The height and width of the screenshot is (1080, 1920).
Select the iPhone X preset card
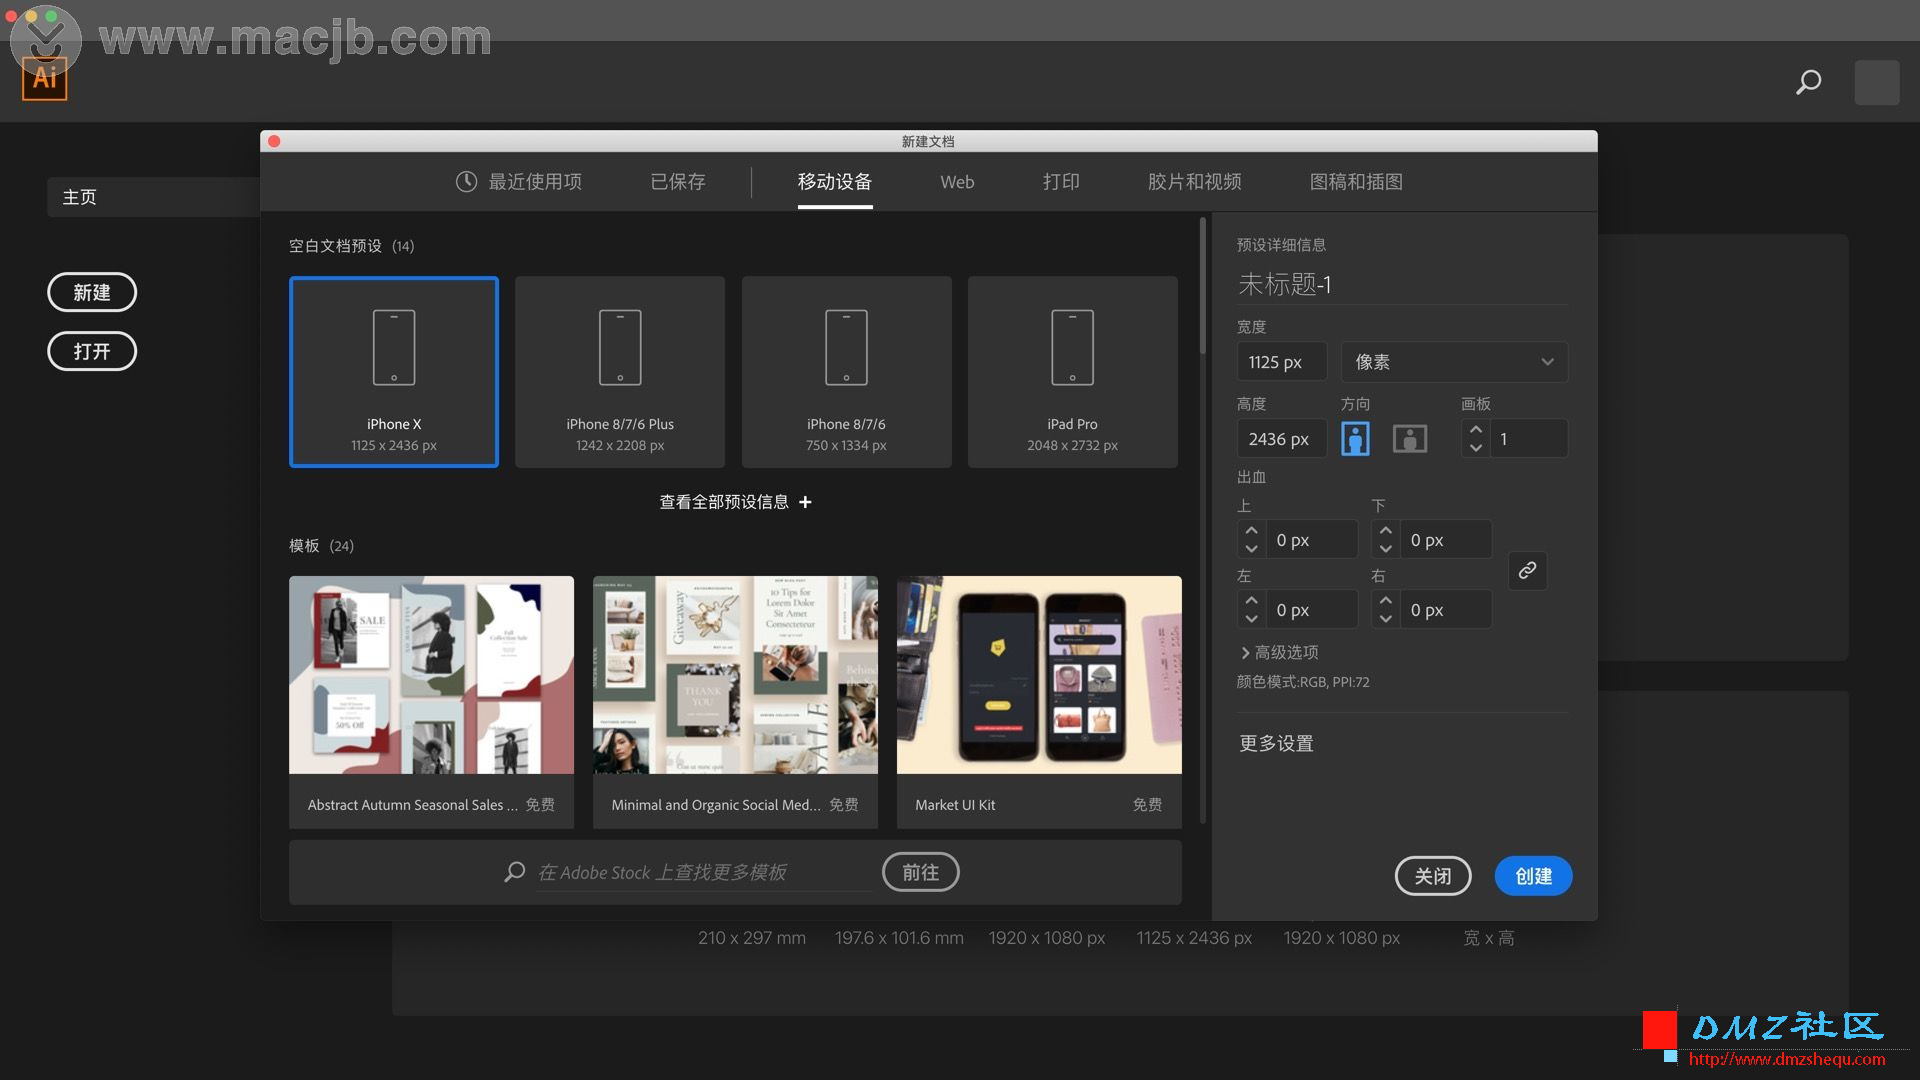(x=394, y=372)
